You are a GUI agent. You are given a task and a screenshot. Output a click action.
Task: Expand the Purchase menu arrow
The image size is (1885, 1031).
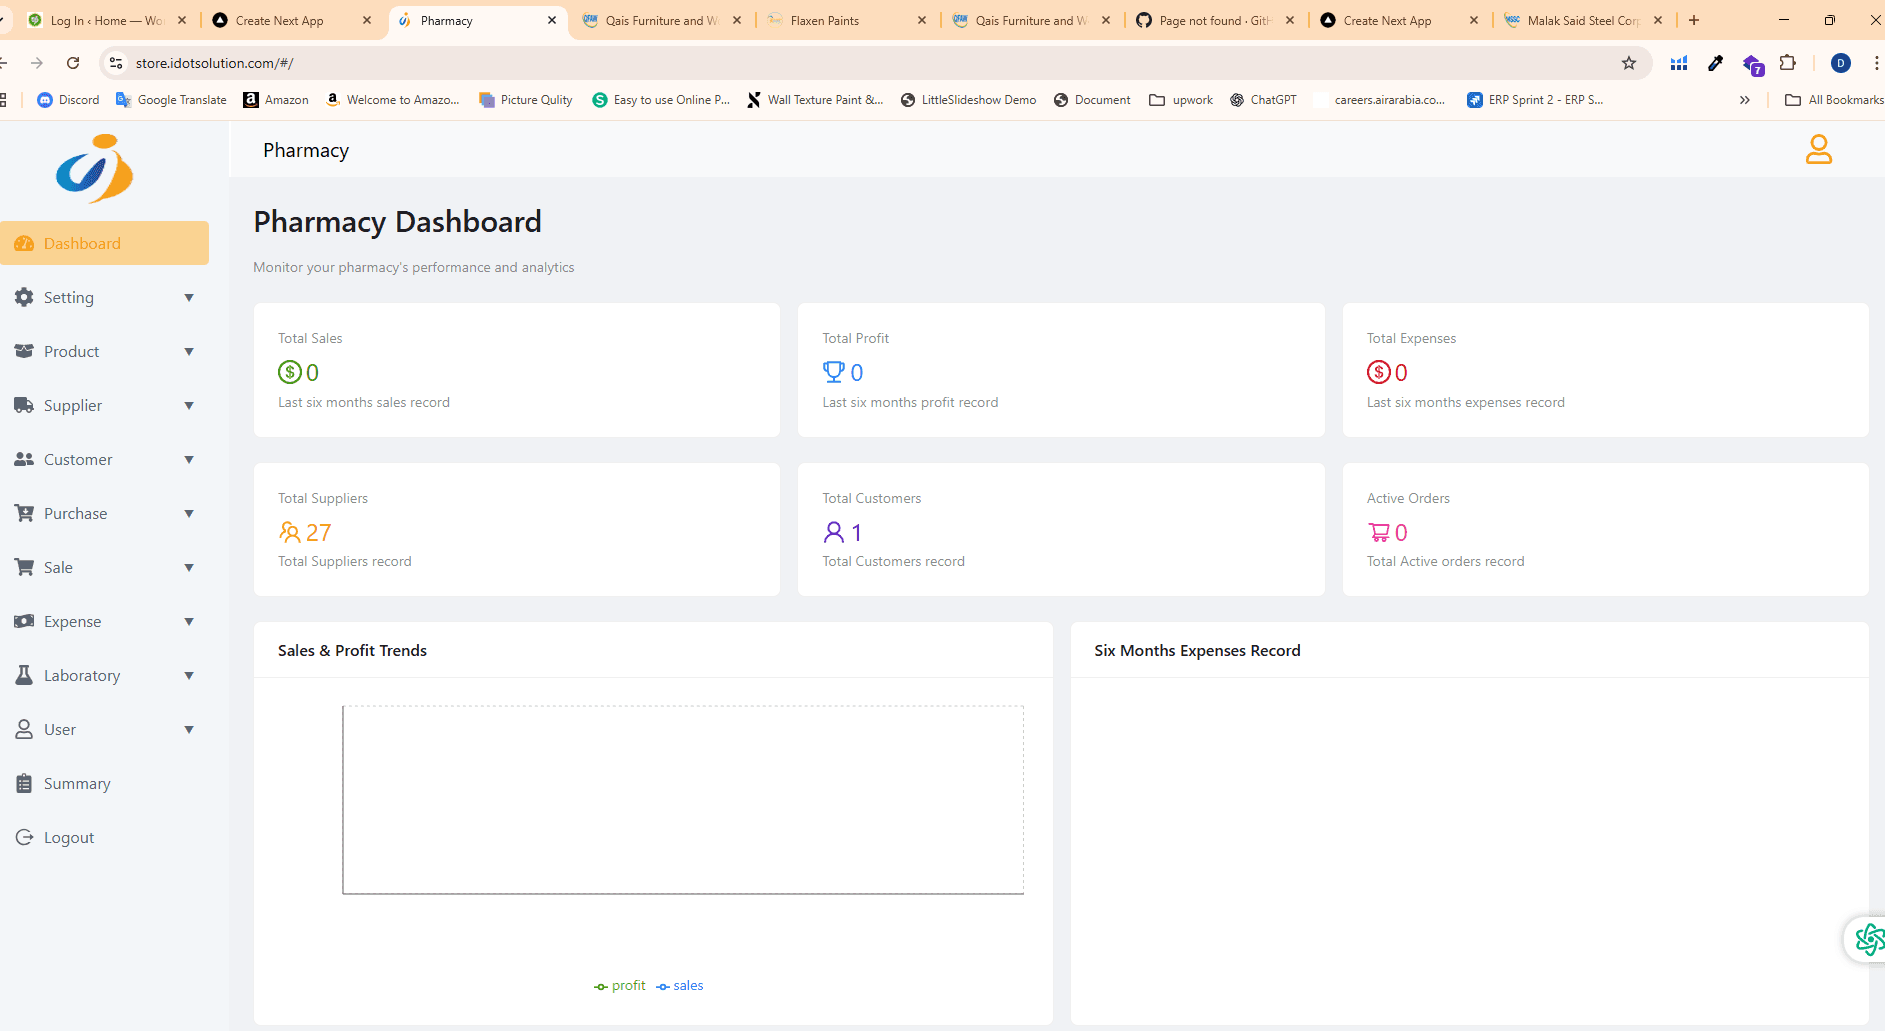[x=189, y=513]
